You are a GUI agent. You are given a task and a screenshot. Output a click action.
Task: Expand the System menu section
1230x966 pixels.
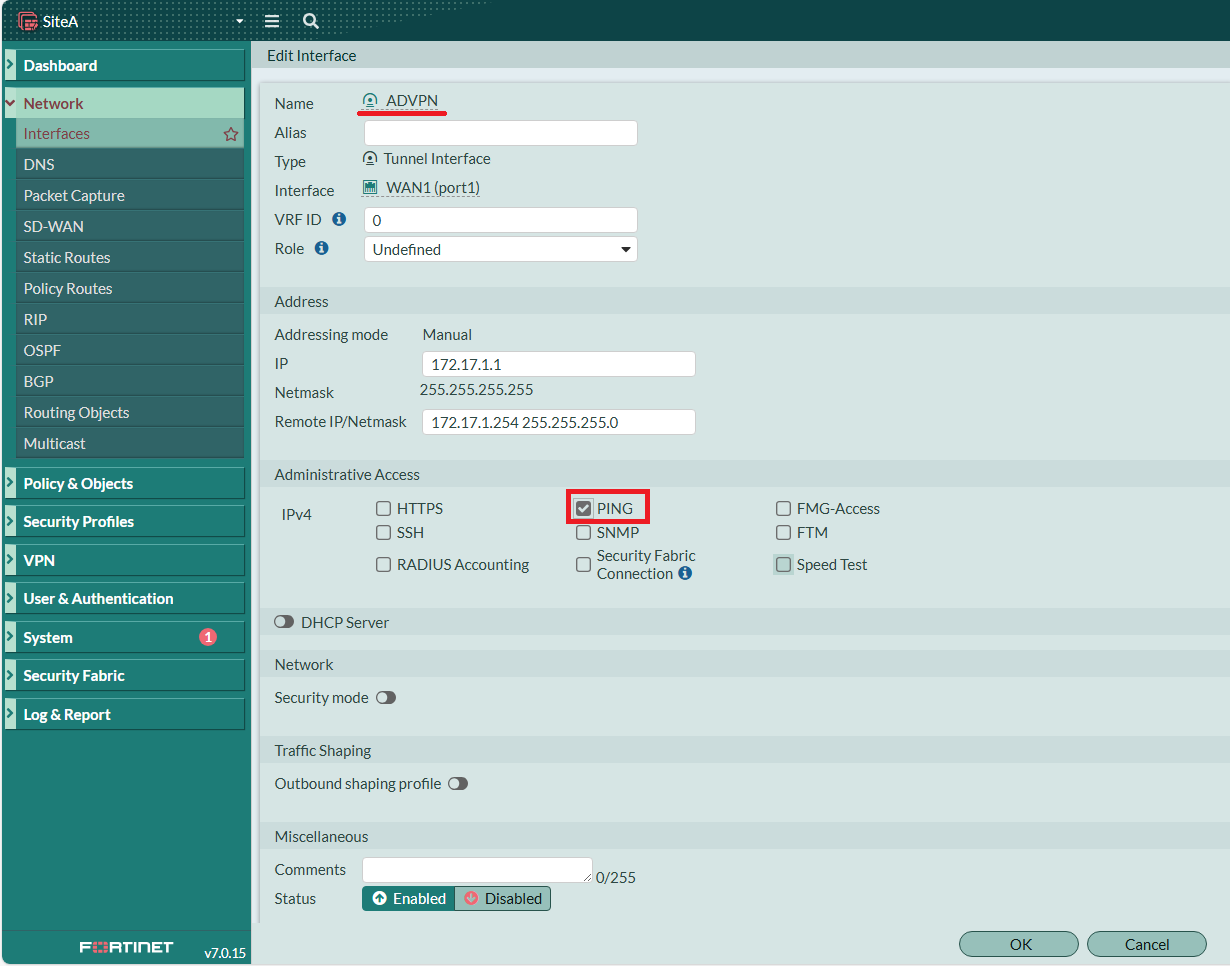[124, 637]
